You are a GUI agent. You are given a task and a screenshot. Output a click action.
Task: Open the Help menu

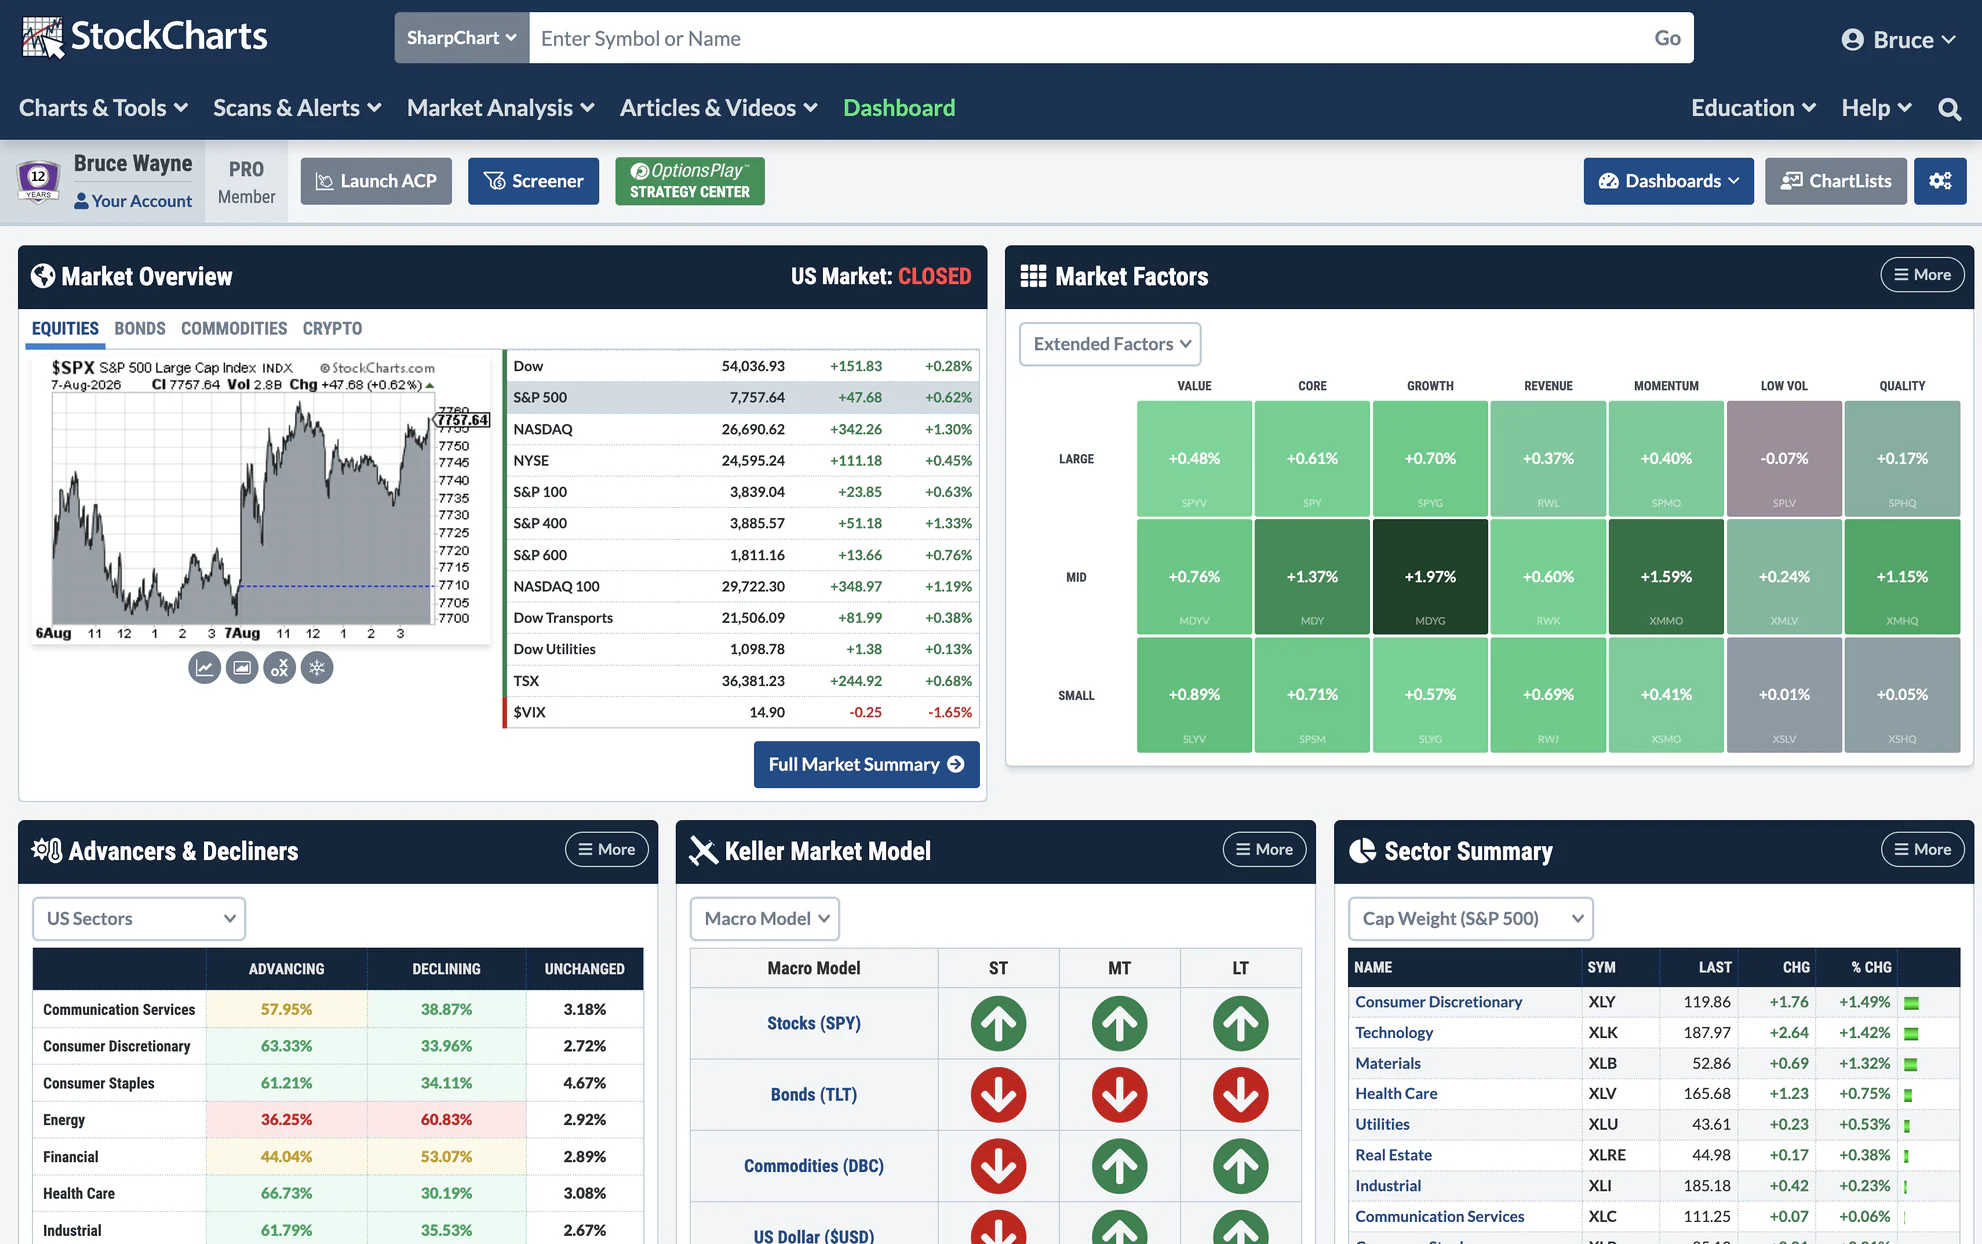point(1877,108)
